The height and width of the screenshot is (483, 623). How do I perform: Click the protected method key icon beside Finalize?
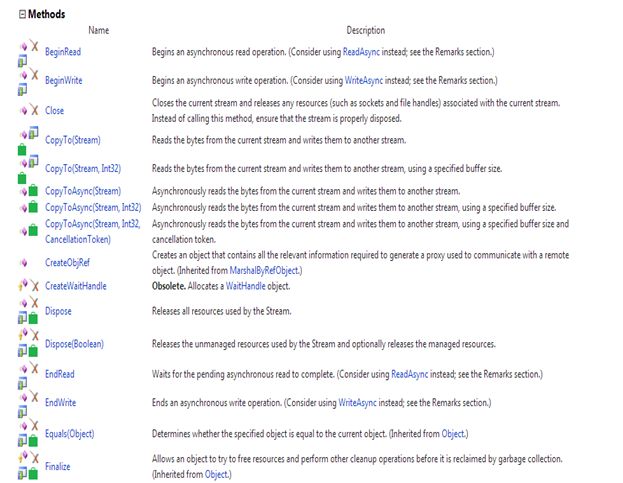[x=23, y=457]
